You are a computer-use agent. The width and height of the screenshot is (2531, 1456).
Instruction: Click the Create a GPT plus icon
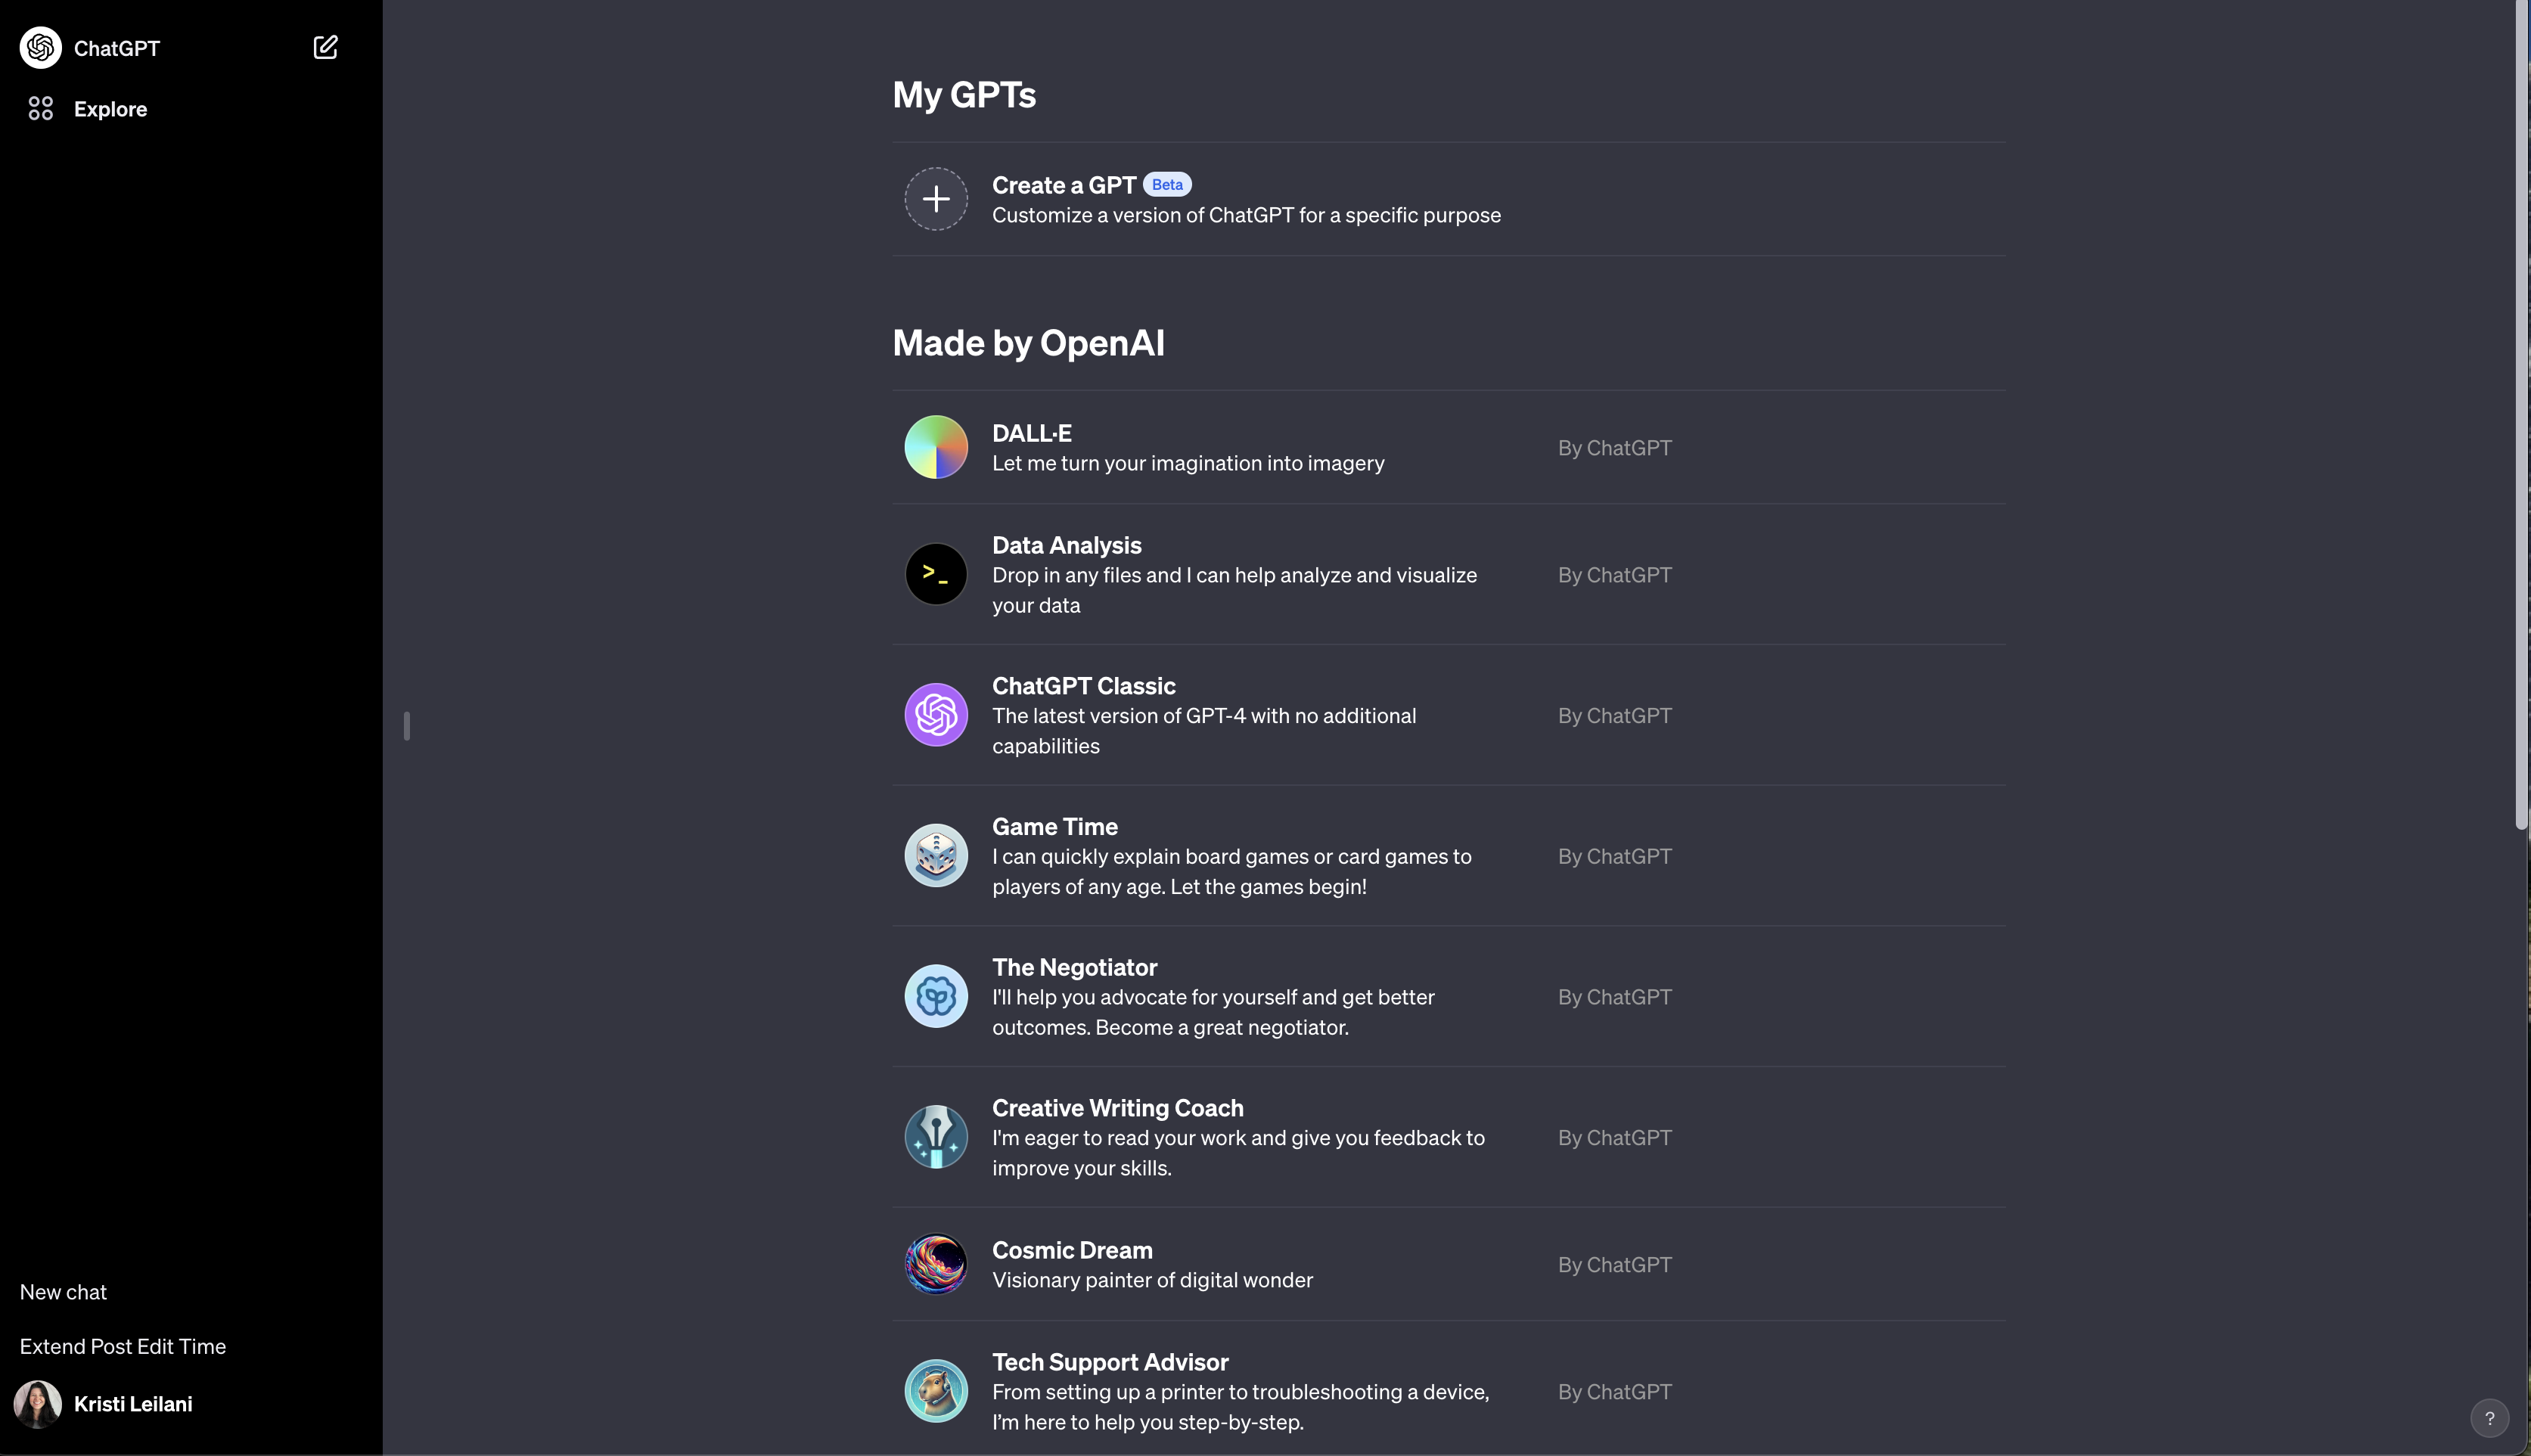click(936, 199)
